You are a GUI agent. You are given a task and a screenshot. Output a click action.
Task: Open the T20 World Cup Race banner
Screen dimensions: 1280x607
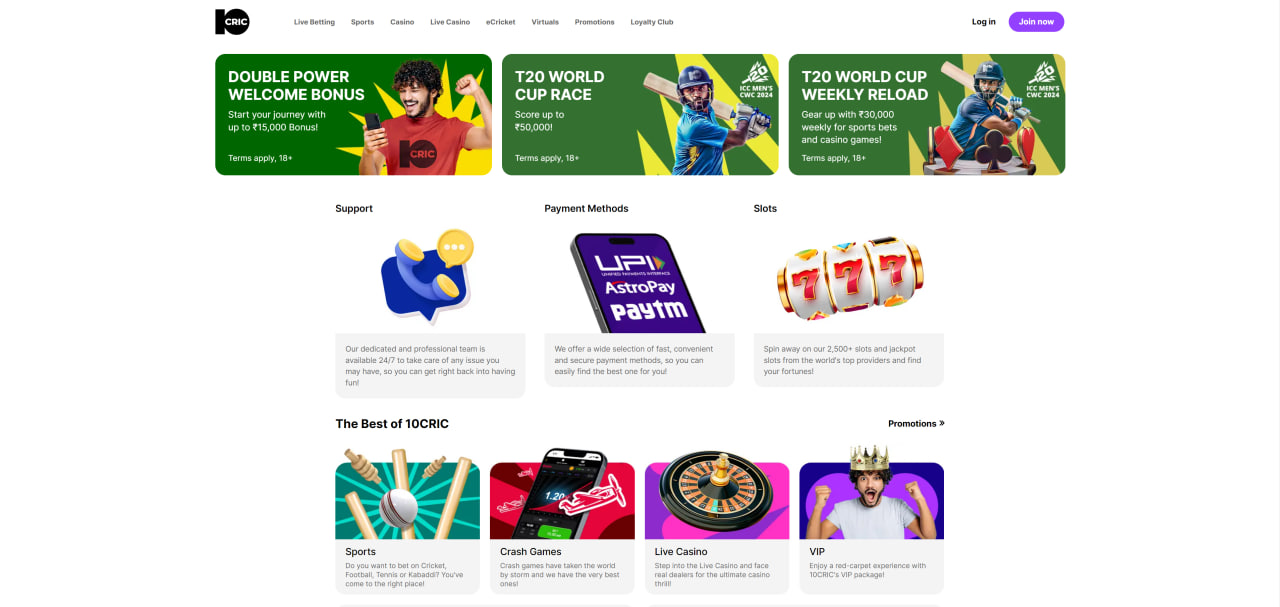coord(640,115)
